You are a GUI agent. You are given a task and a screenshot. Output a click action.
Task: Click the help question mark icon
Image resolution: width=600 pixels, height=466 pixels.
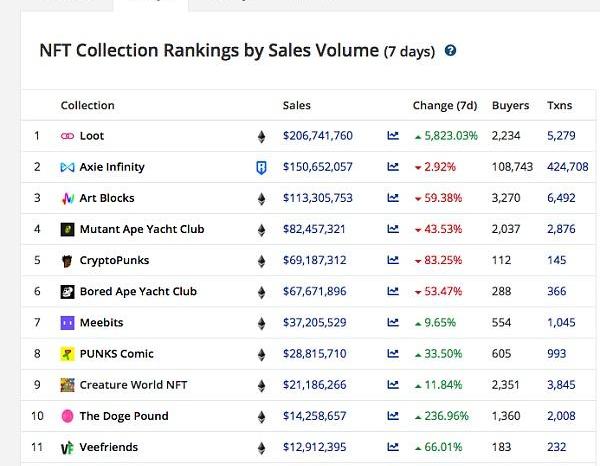(x=450, y=50)
